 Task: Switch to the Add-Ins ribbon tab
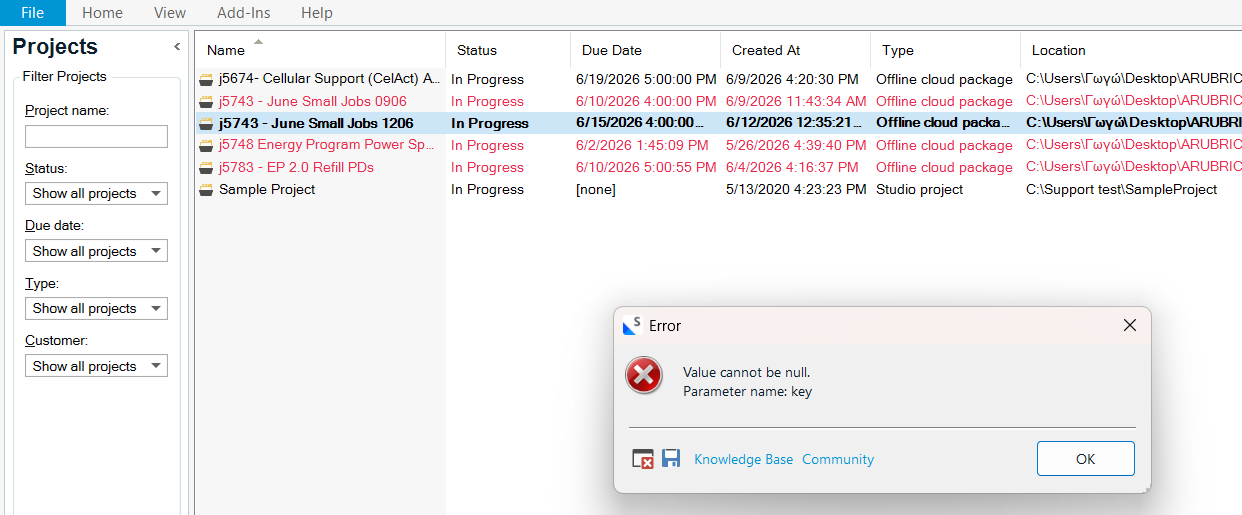(243, 13)
